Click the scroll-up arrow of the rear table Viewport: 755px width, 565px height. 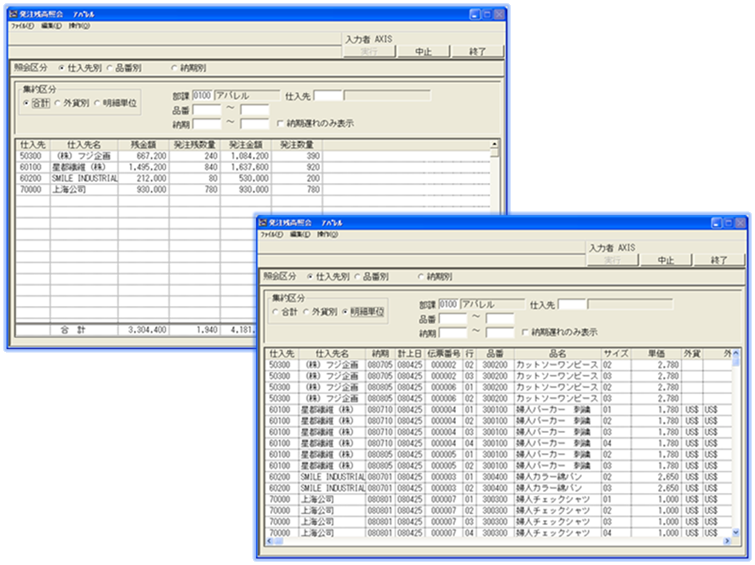pyautogui.click(x=494, y=145)
